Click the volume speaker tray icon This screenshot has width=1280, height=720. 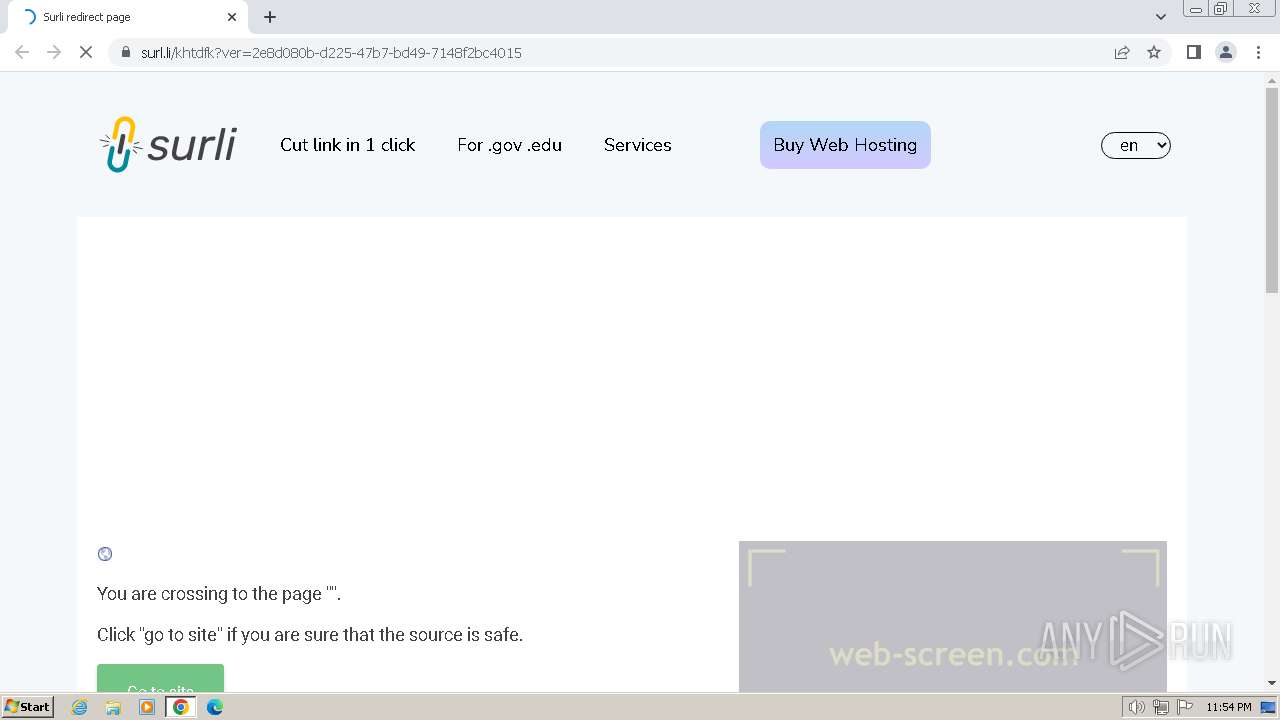coord(1136,707)
